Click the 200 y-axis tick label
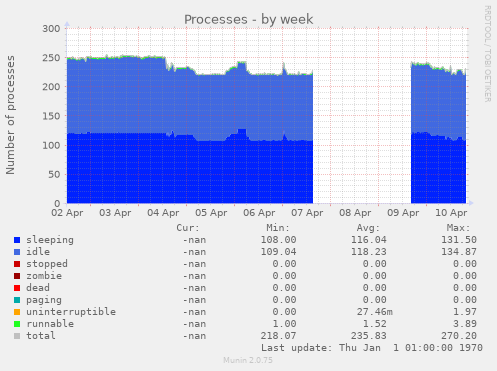This screenshot has height=371, width=497. tap(51, 87)
